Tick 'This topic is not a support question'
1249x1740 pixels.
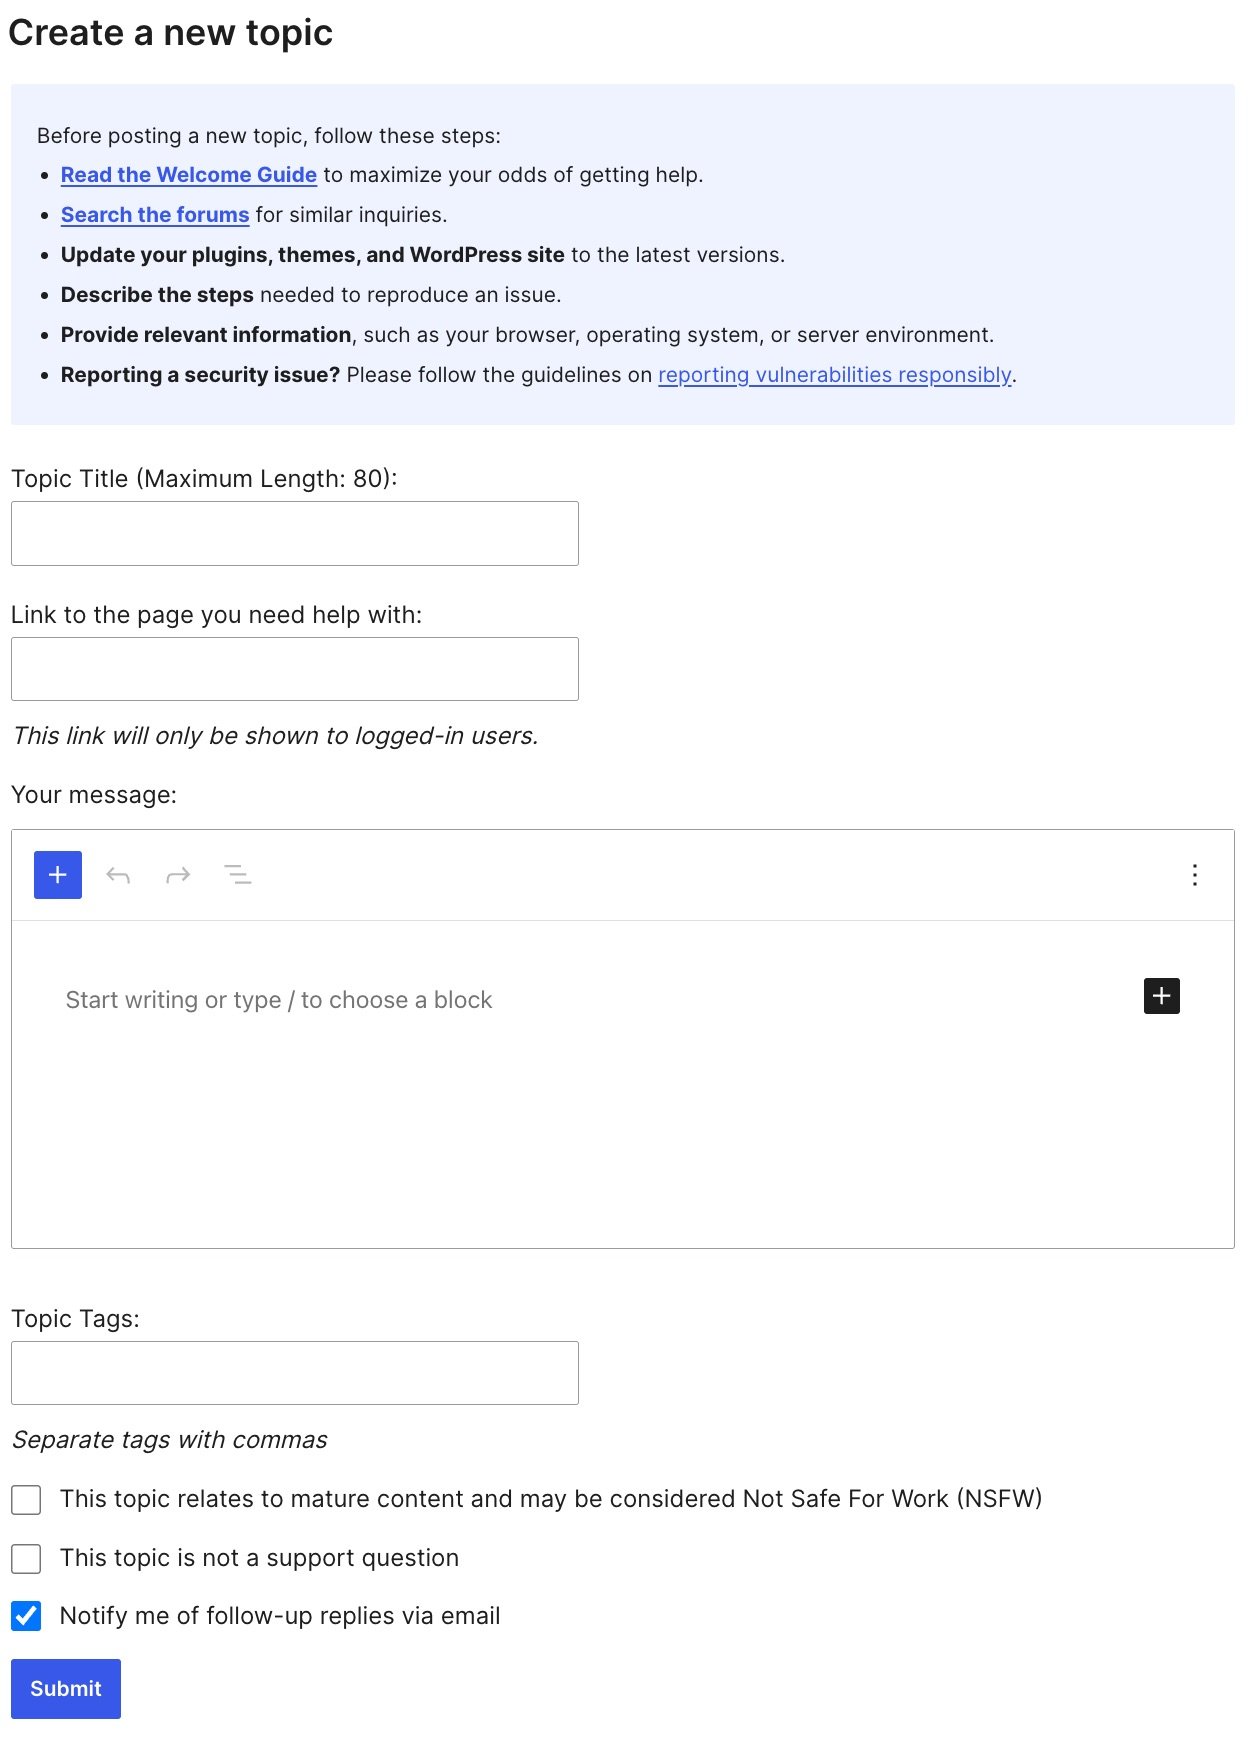click(26, 1559)
